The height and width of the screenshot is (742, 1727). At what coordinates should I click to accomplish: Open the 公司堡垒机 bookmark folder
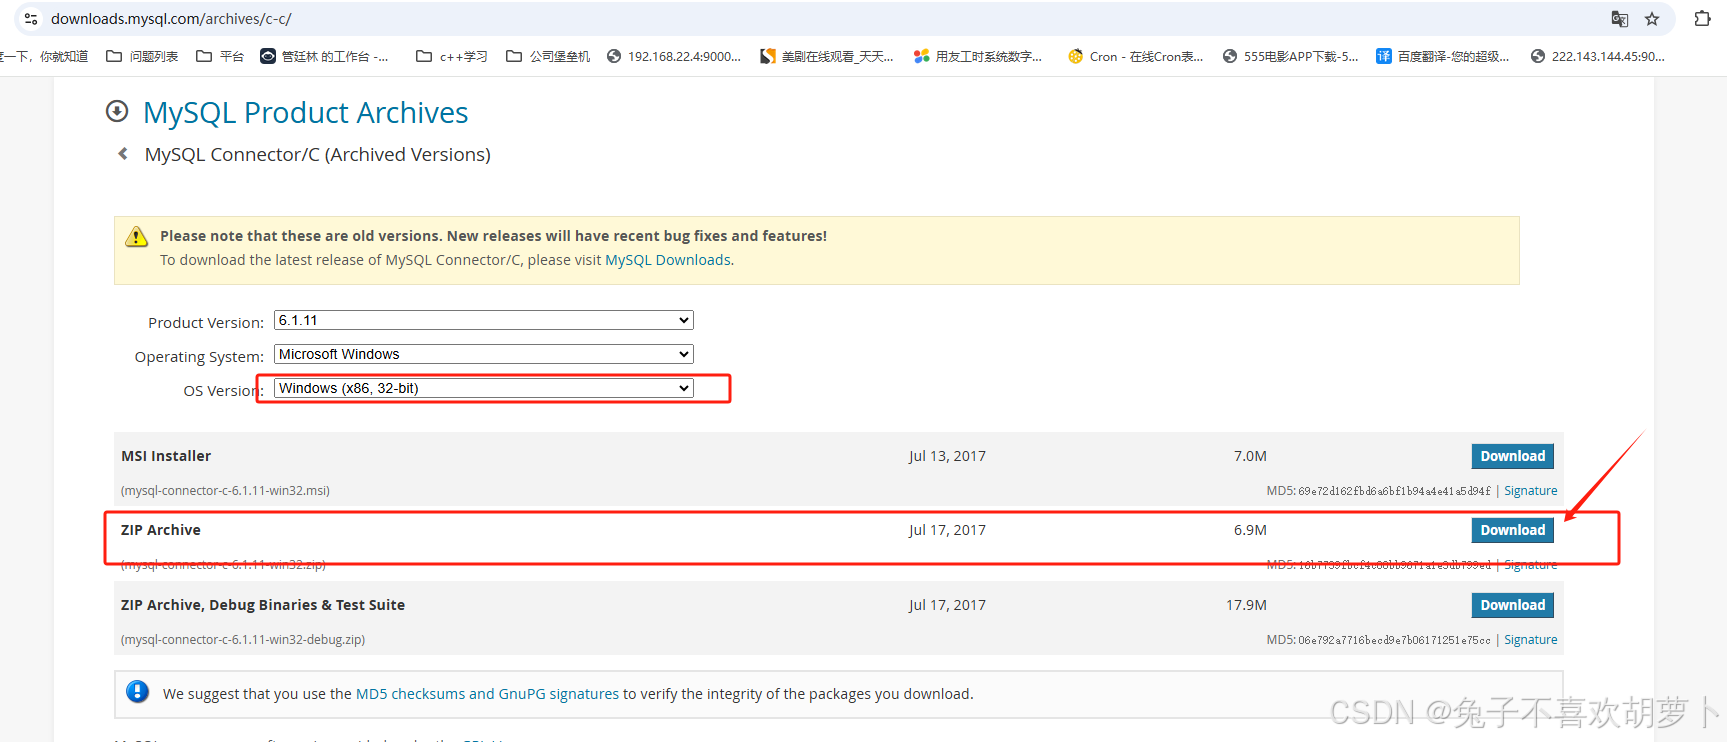point(548,57)
